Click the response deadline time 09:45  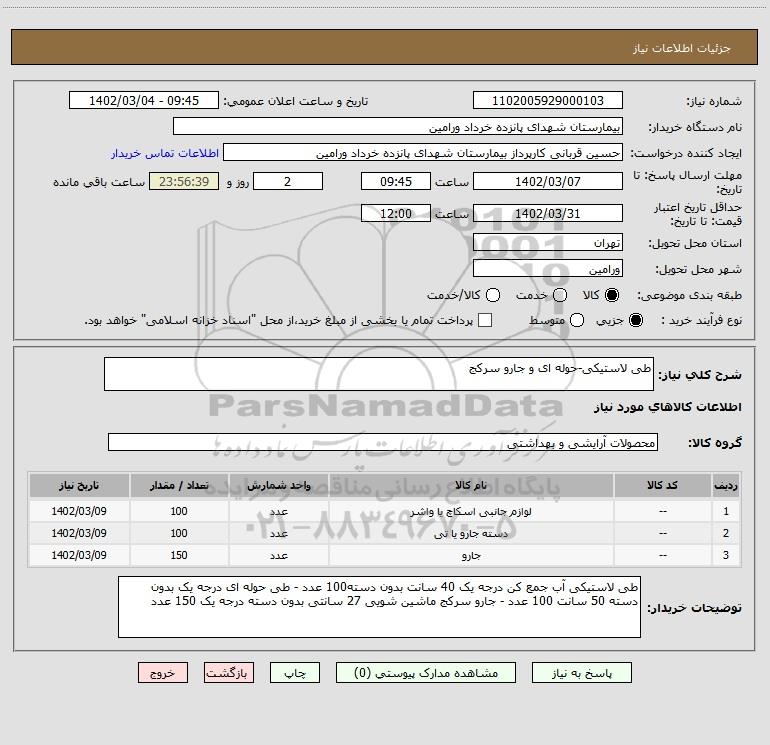tap(396, 181)
